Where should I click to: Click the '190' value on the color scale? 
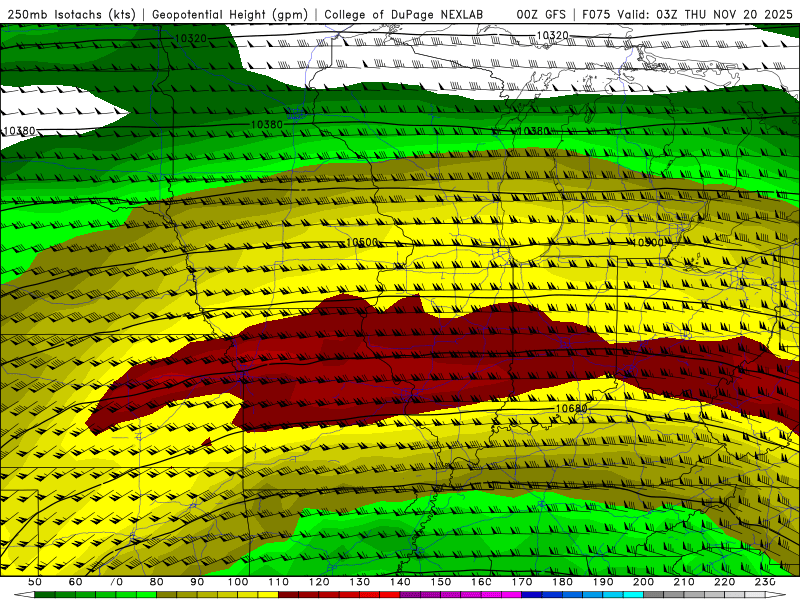pyautogui.click(x=603, y=582)
